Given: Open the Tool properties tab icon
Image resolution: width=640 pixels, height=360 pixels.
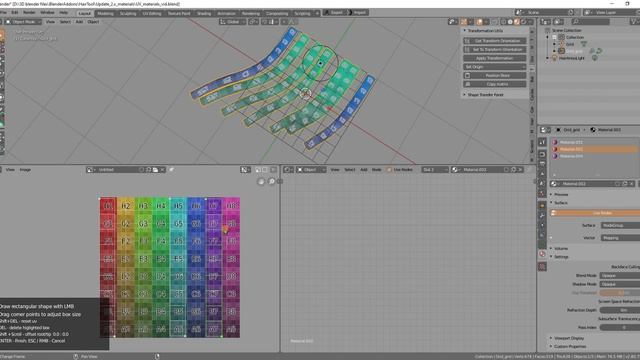Looking at the screenshot, I should coord(542,142).
